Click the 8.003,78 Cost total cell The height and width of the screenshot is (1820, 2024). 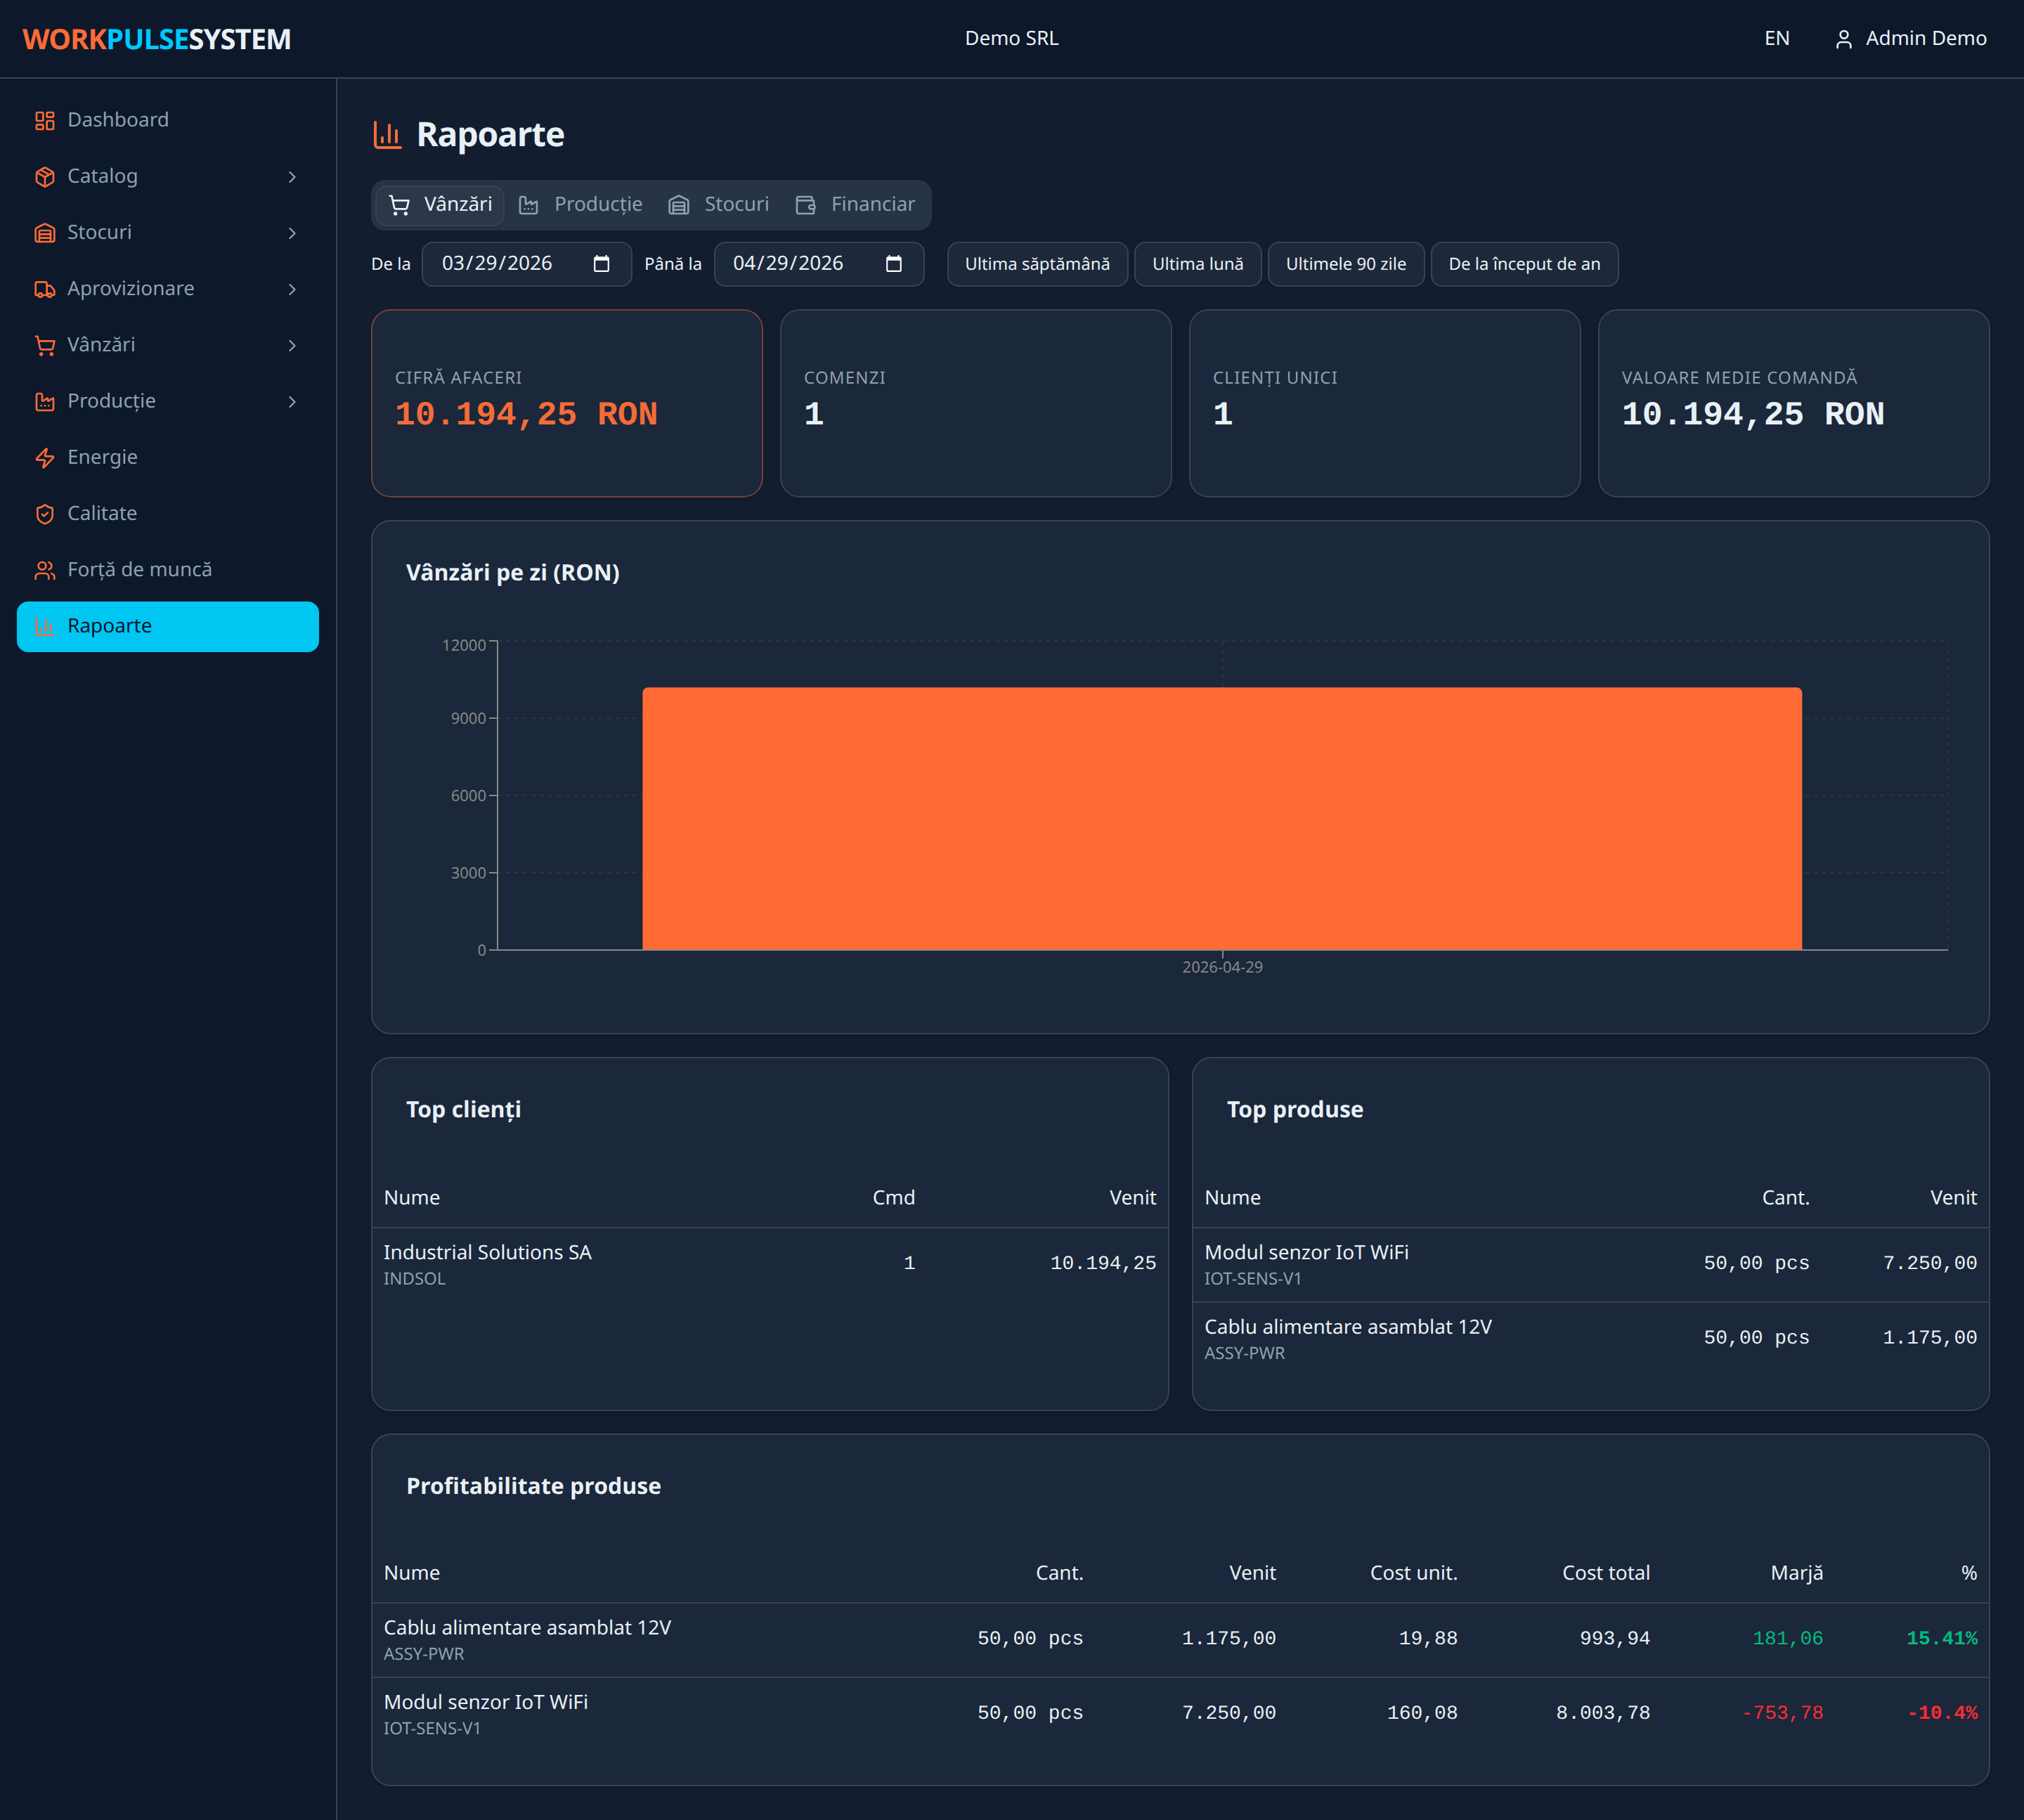coord(1603,1713)
